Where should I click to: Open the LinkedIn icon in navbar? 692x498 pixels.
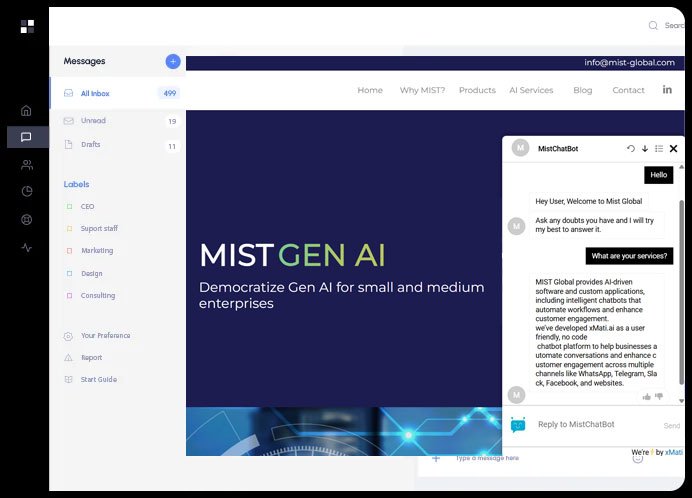[667, 90]
